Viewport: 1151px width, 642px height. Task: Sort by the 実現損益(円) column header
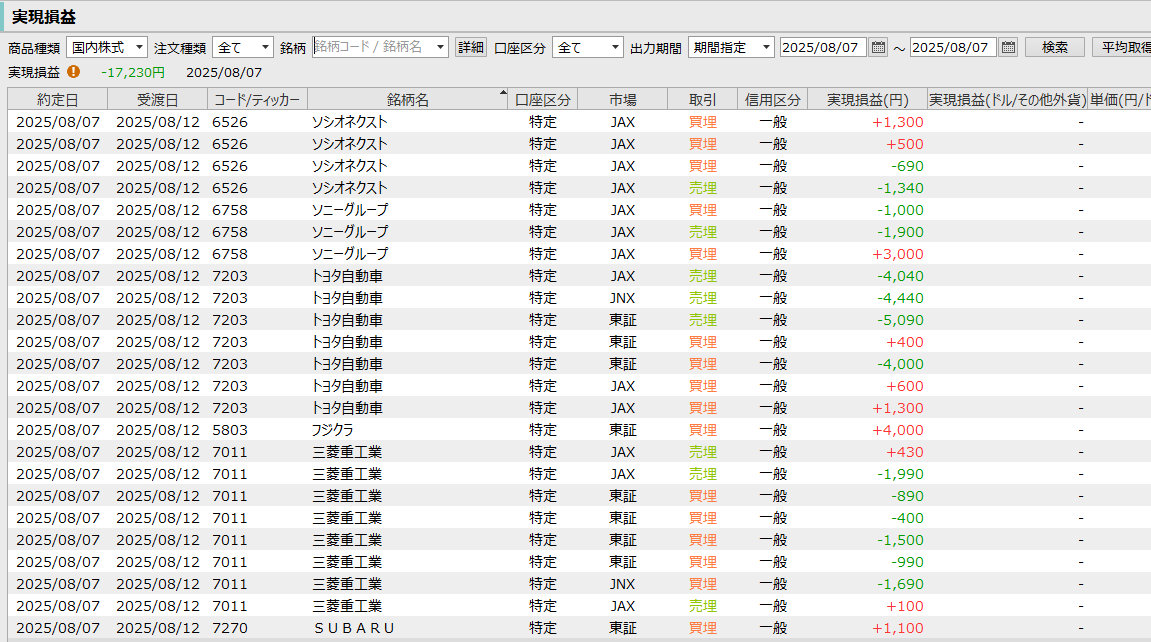tap(868, 100)
